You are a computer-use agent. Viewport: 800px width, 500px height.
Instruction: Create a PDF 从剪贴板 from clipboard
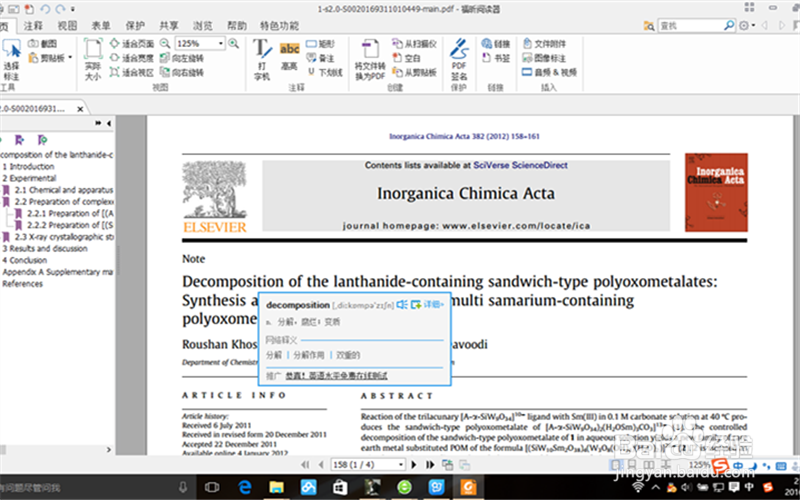coord(414,72)
